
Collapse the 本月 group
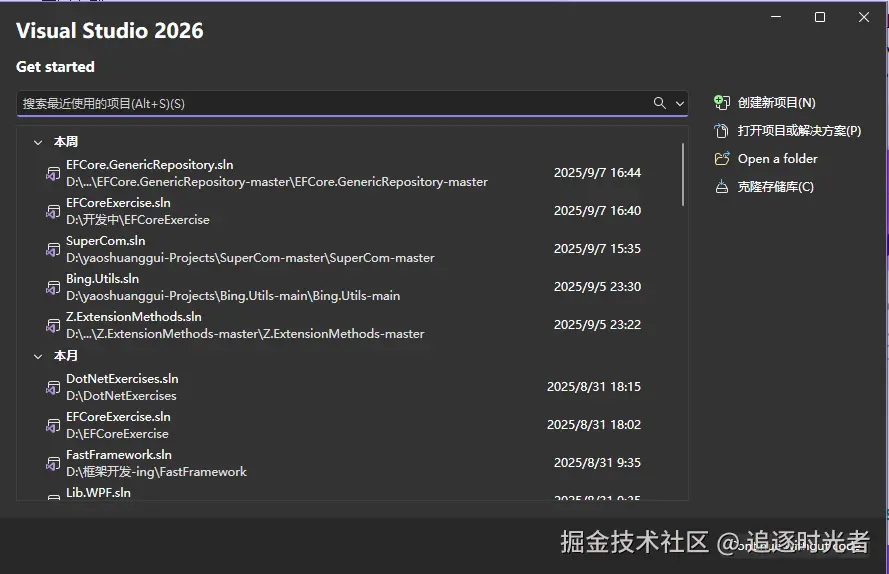(38, 356)
